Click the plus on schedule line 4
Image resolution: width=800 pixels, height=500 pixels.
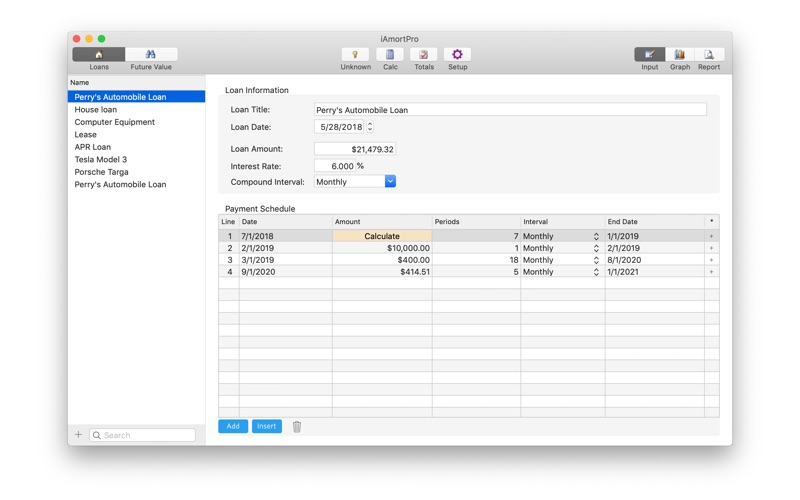pos(711,272)
